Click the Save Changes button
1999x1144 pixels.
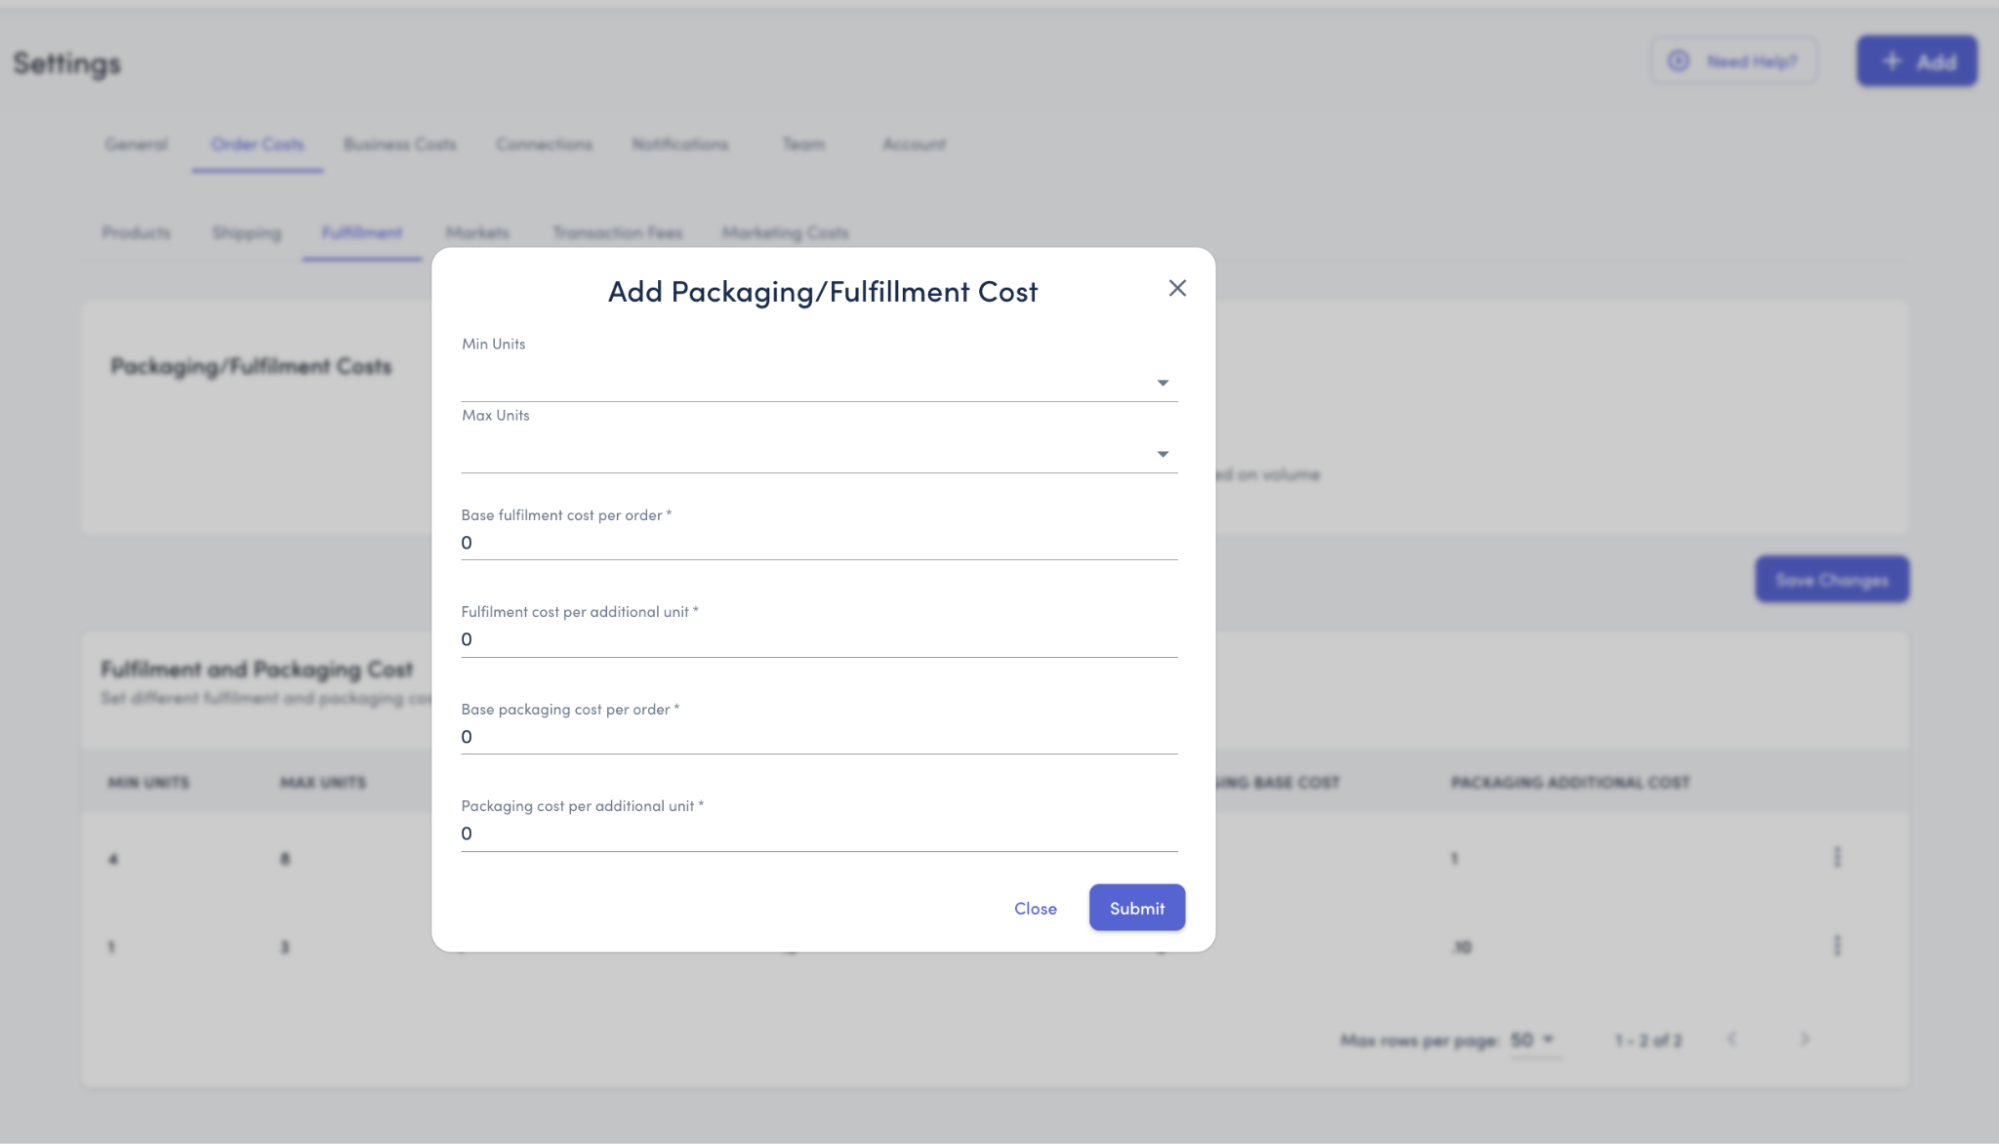(x=1831, y=579)
